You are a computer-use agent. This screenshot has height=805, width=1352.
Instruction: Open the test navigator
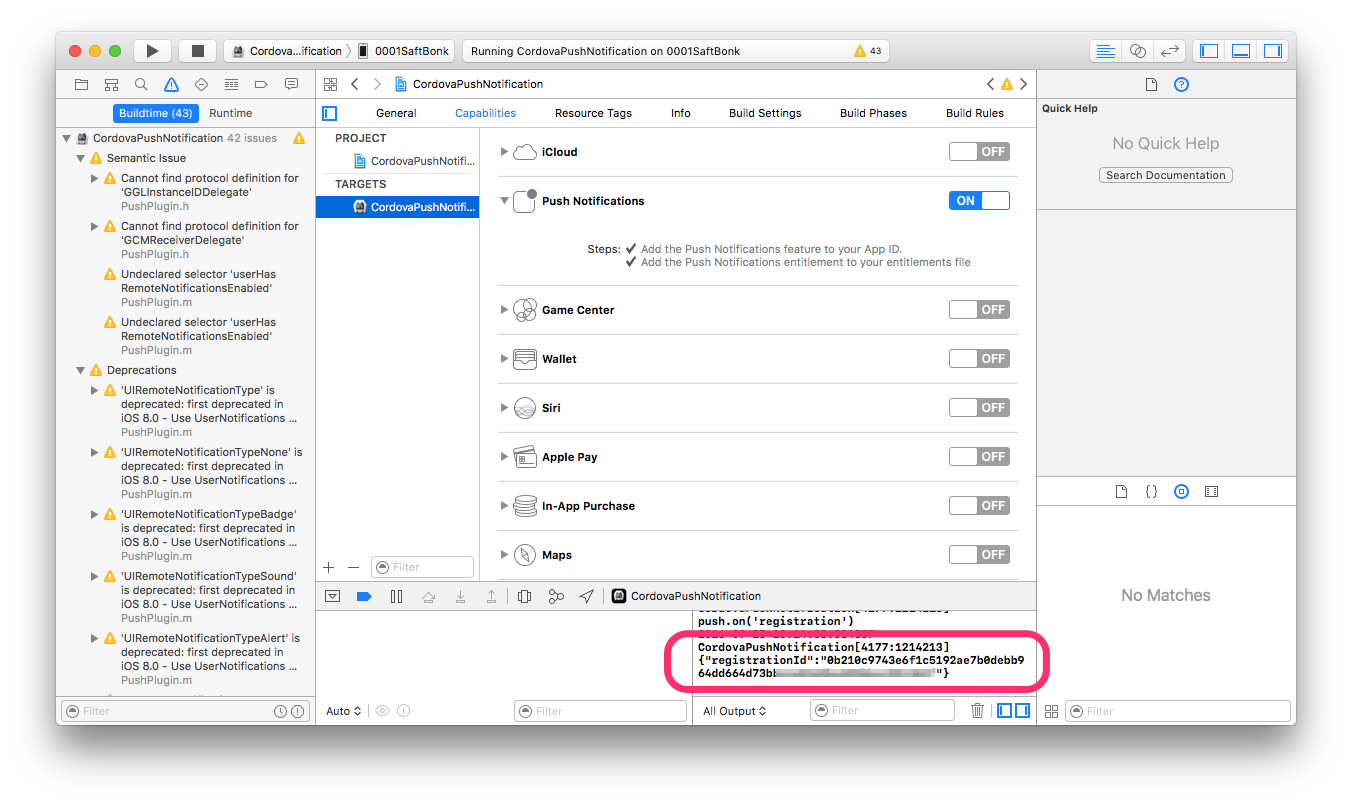click(201, 84)
